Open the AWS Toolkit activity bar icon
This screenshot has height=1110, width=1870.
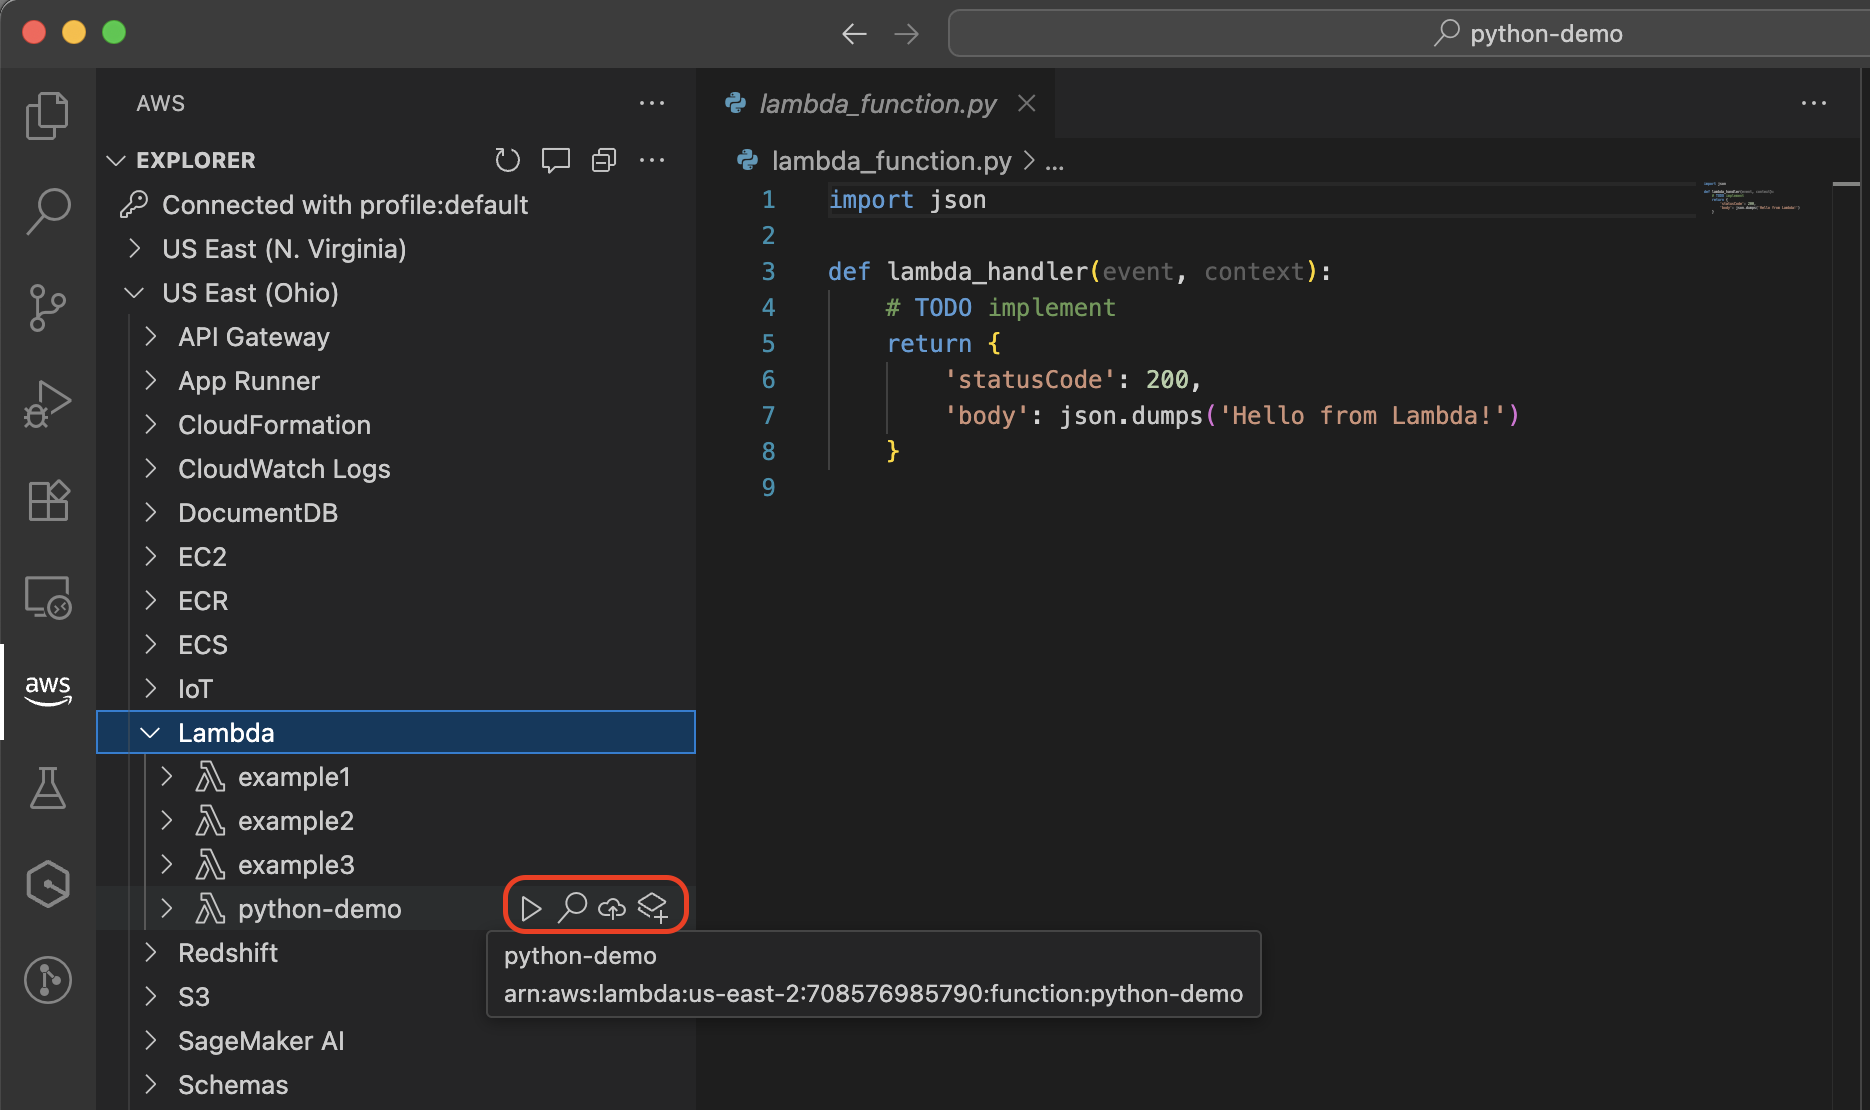click(47, 690)
